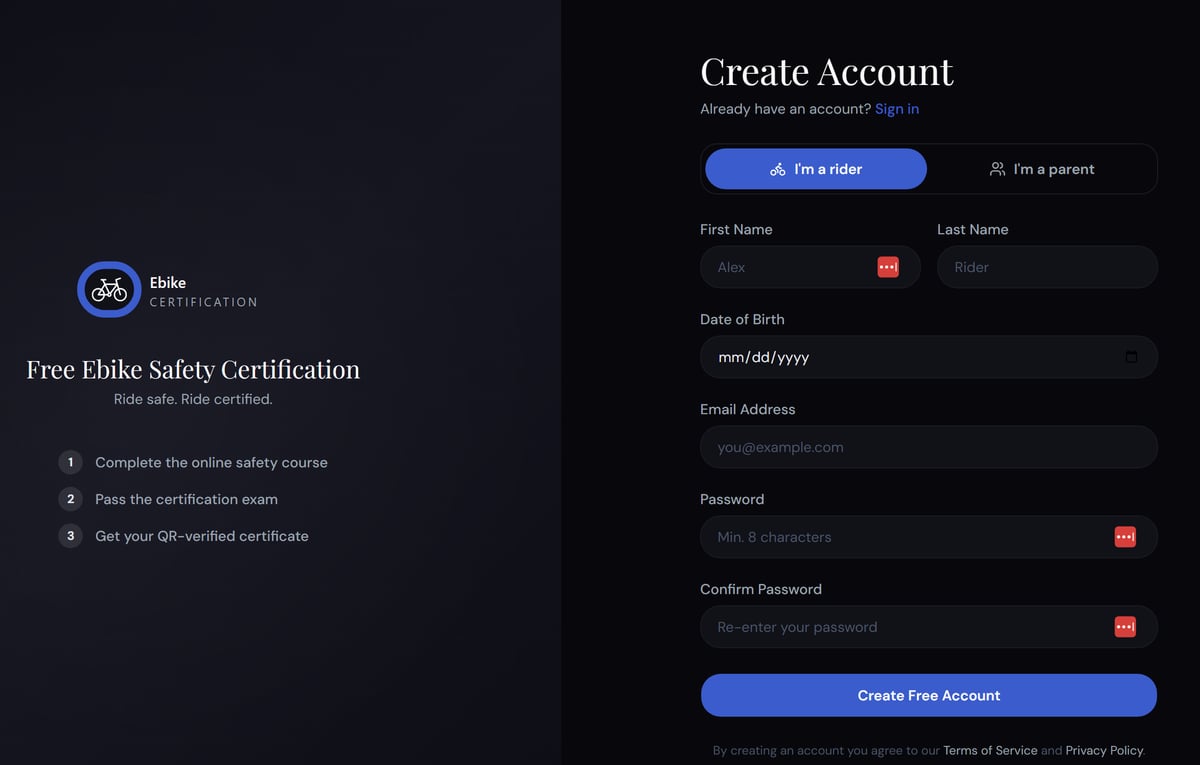Open the Date of Birth calendar picker
The height and width of the screenshot is (765, 1200).
point(1131,357)
